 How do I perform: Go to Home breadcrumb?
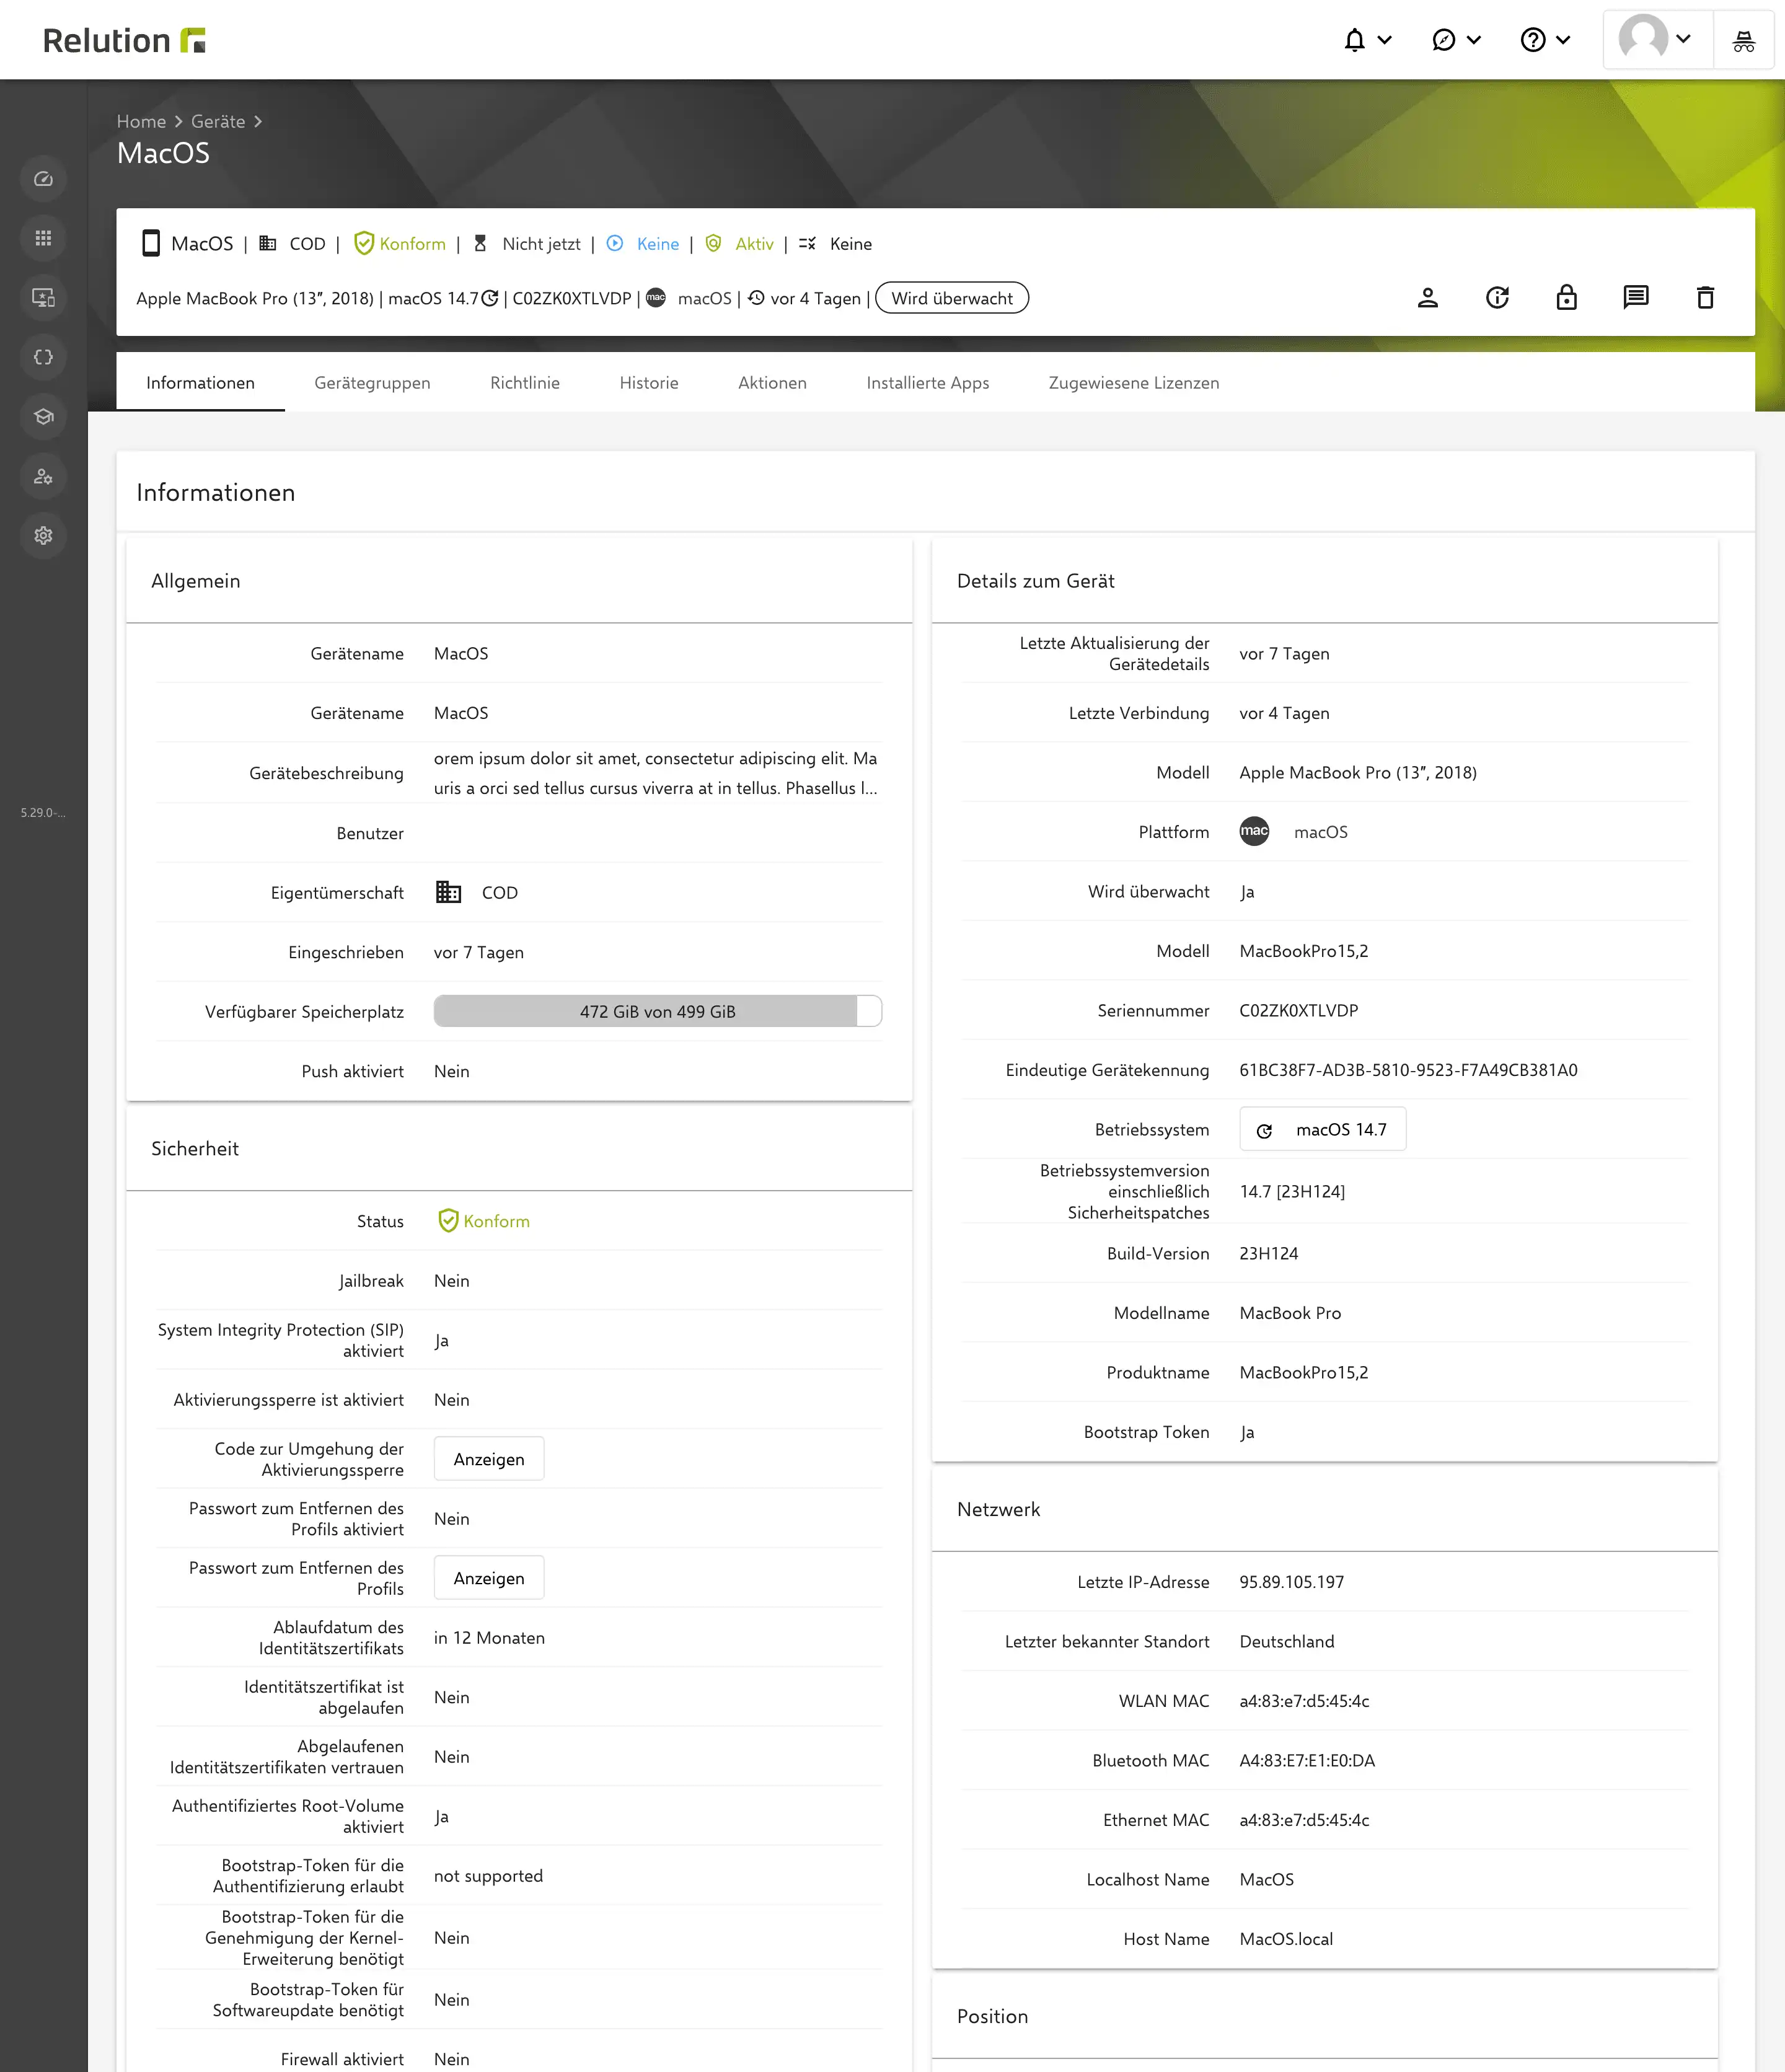[141, 121]
